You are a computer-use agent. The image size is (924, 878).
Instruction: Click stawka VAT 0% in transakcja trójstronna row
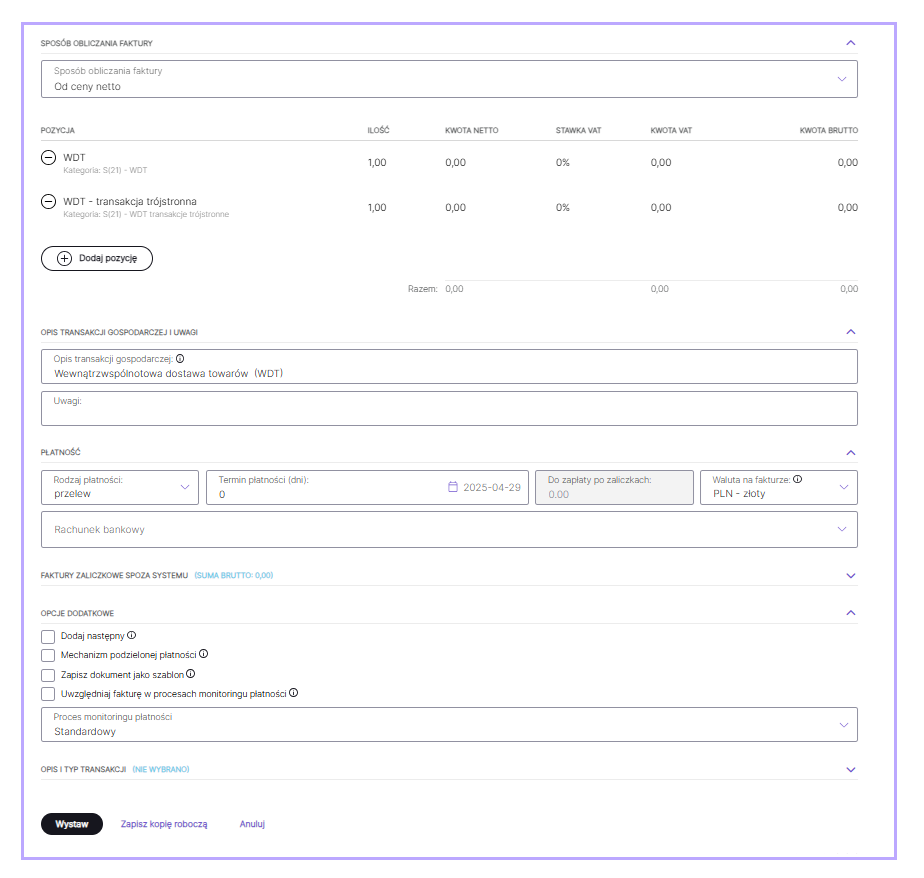tap(563, 207)
